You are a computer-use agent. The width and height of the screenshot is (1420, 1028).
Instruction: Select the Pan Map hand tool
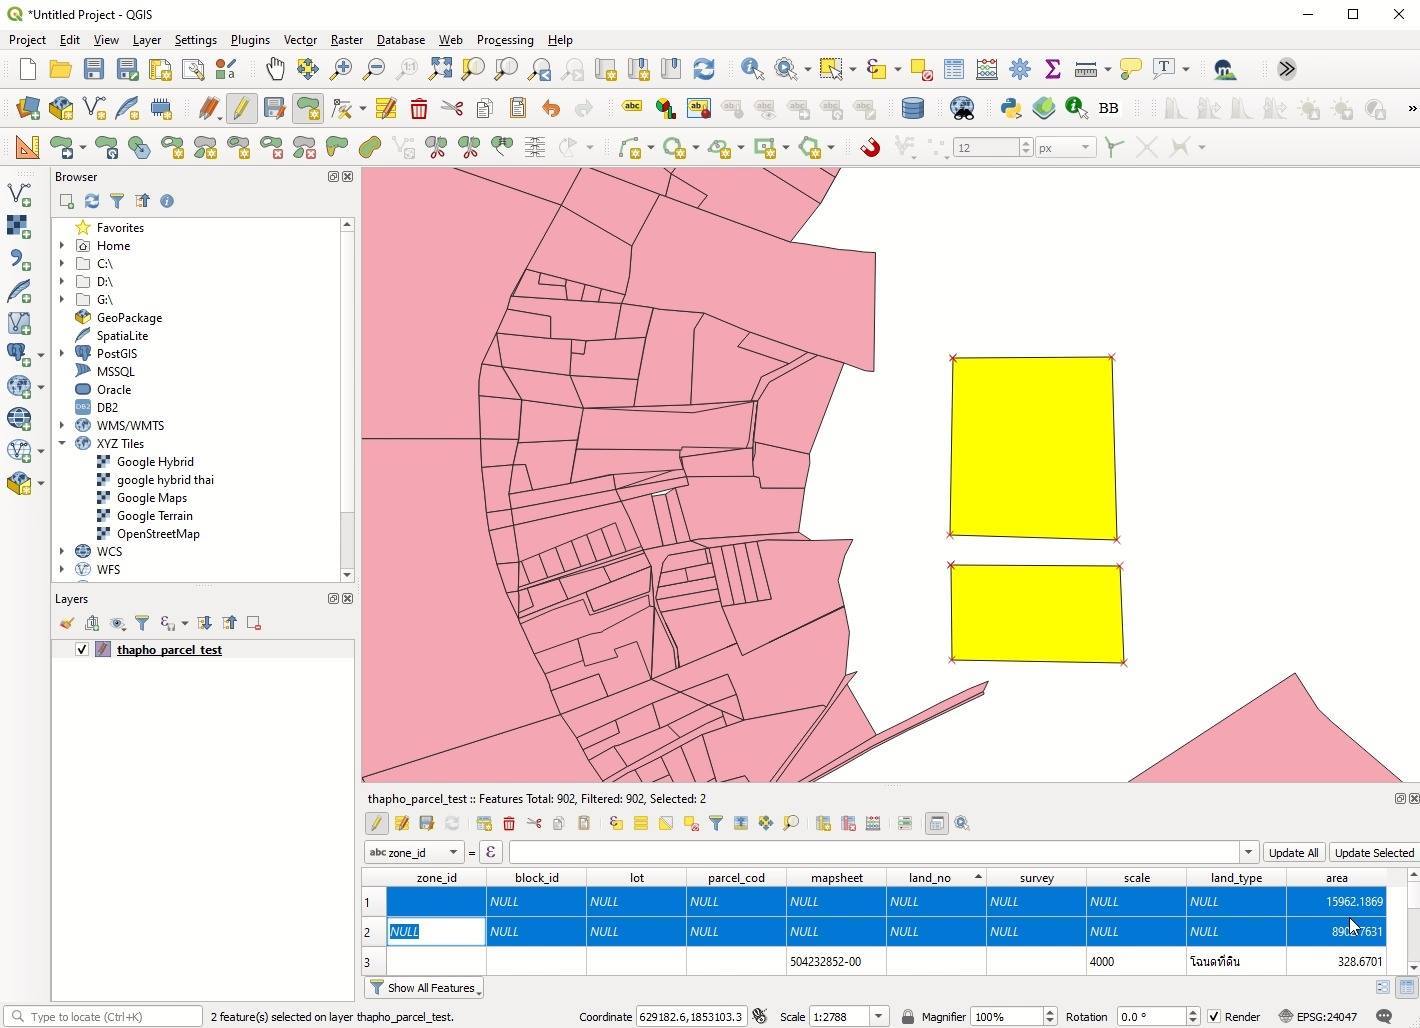[x=274, y=68]
